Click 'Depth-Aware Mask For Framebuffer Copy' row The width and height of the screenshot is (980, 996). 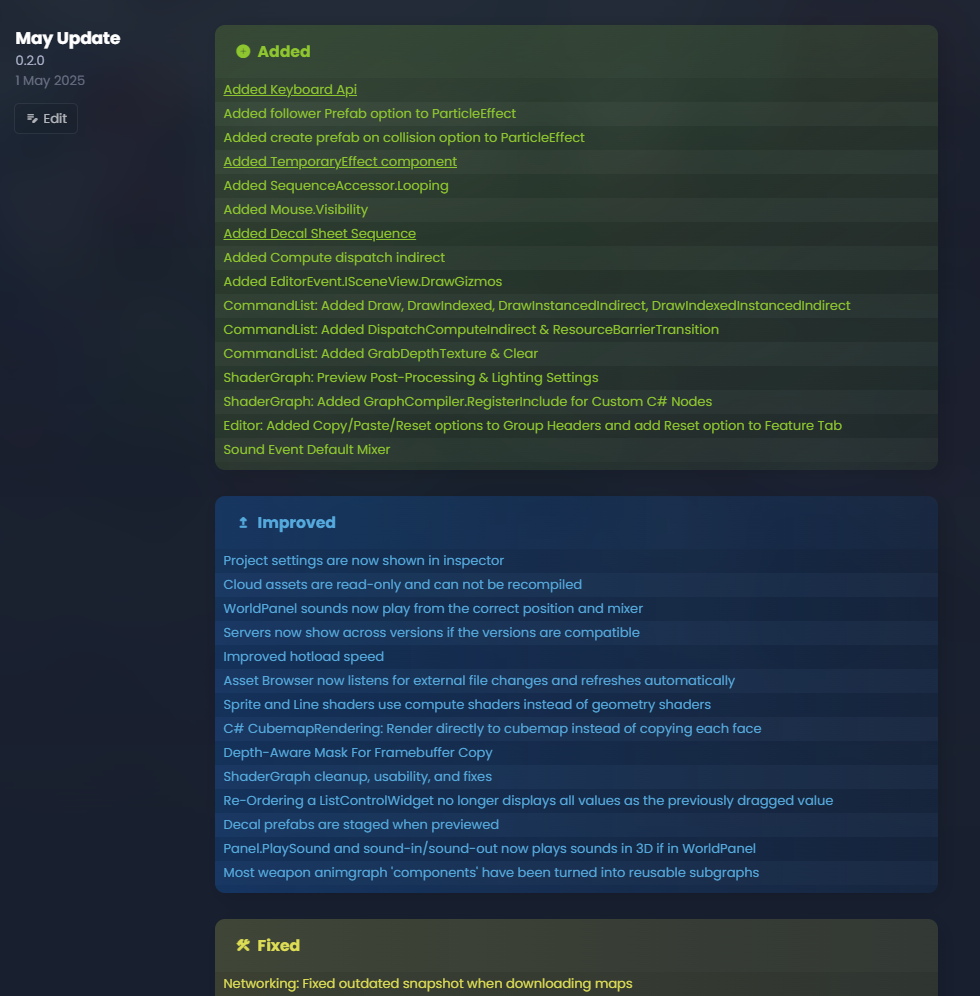(x=576, y=753)
